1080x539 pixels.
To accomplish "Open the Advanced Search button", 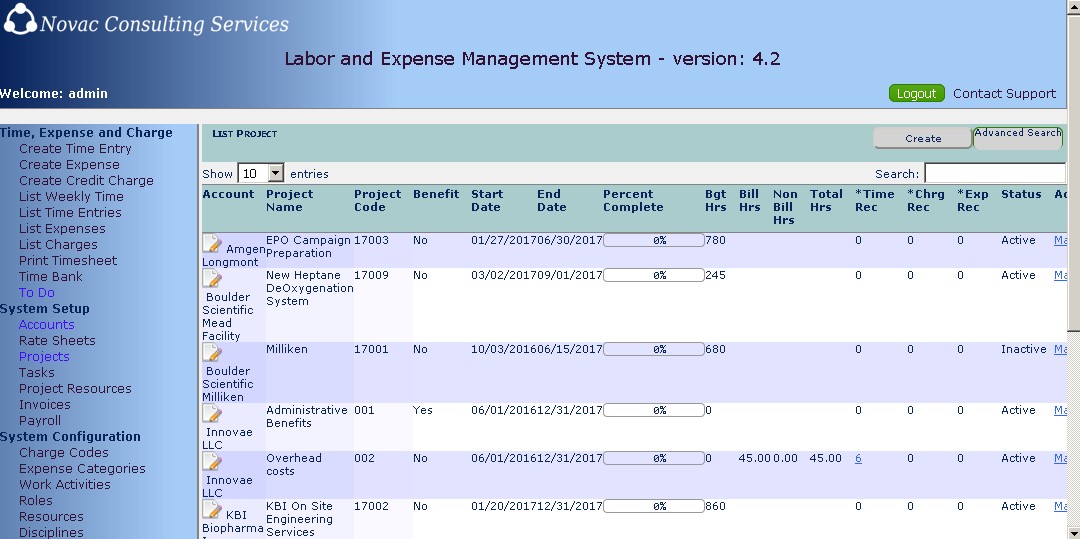I will click(x=1017, y=137).
